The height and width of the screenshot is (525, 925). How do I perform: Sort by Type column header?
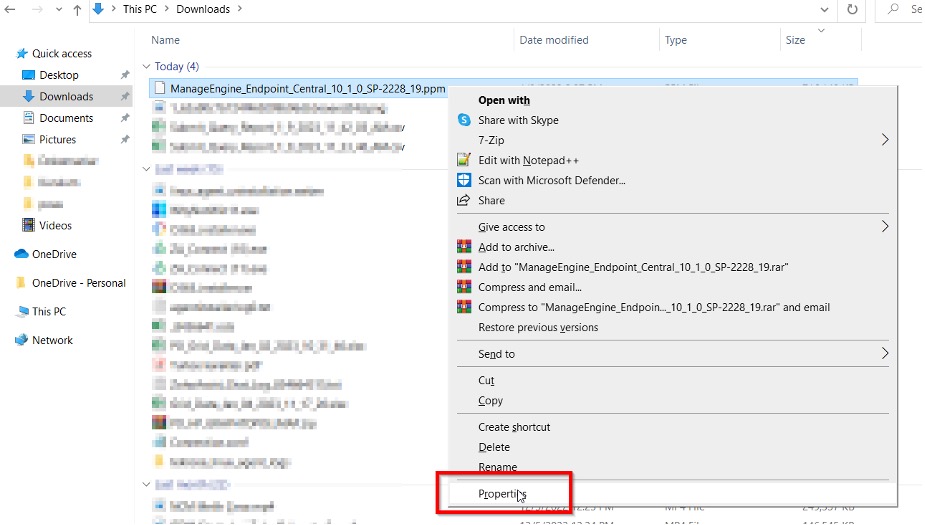pyautogui.click(x=675, y=40)
